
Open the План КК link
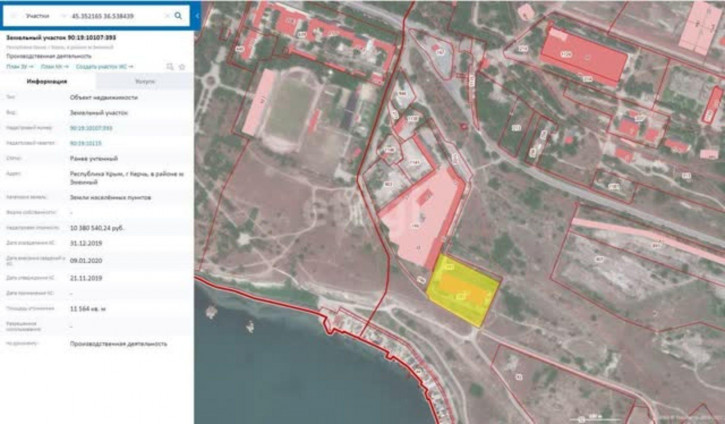tap(55, 67)
